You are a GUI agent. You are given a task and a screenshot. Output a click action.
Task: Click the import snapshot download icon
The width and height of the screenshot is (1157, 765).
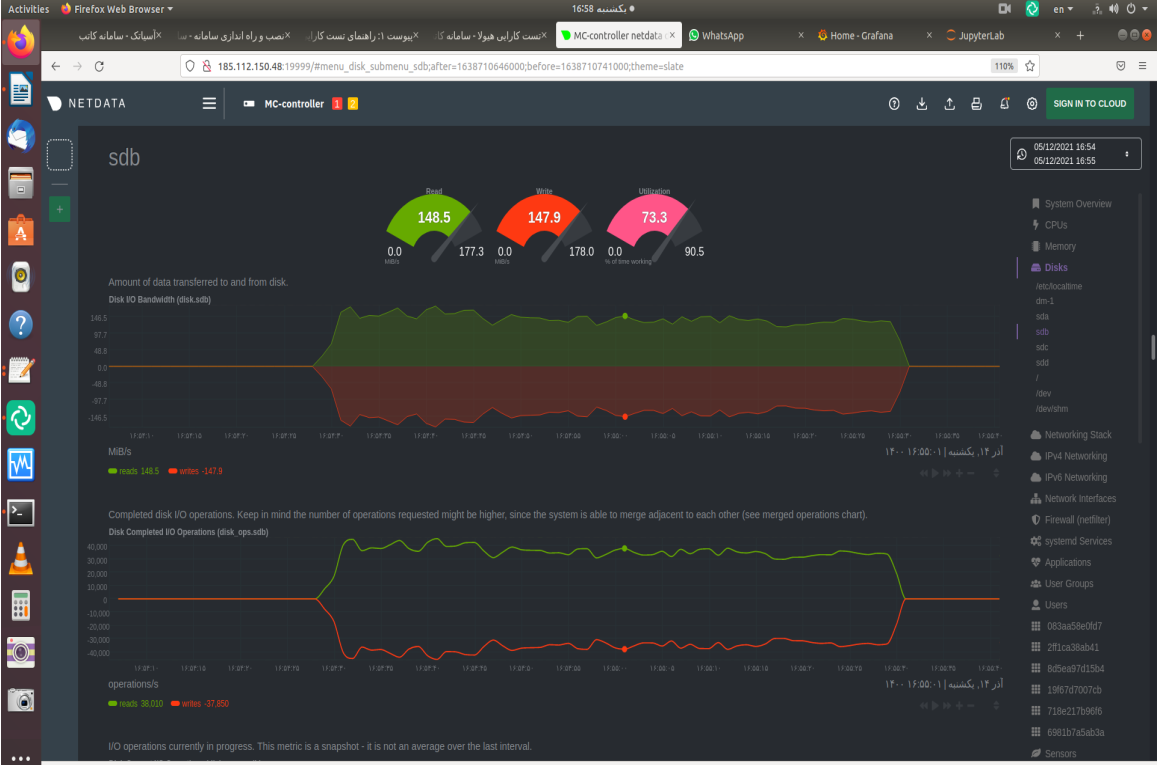click(x=922, y=104)
